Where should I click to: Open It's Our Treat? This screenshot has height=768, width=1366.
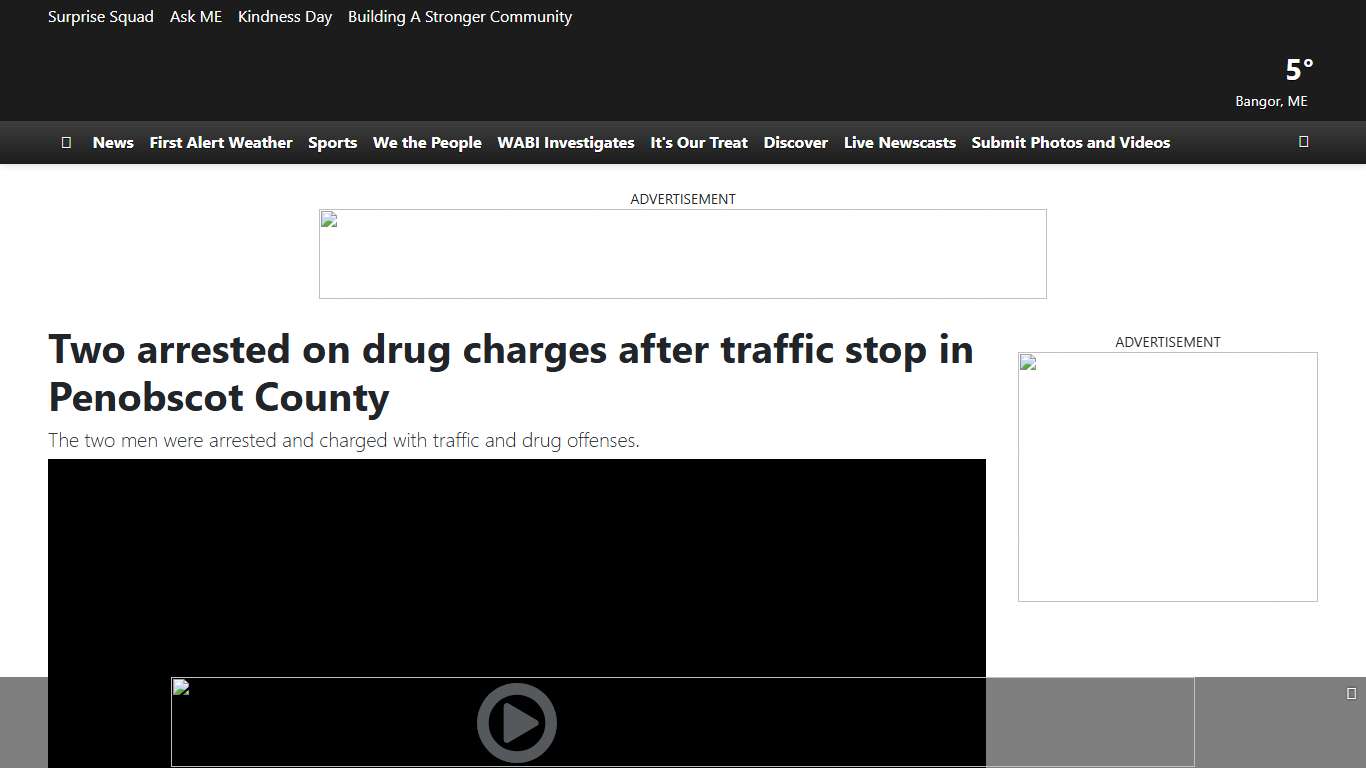698,142
